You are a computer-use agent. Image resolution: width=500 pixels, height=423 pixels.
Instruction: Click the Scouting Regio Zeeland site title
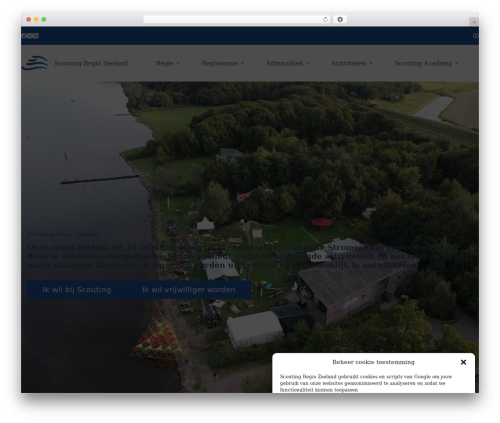[91, 63]
